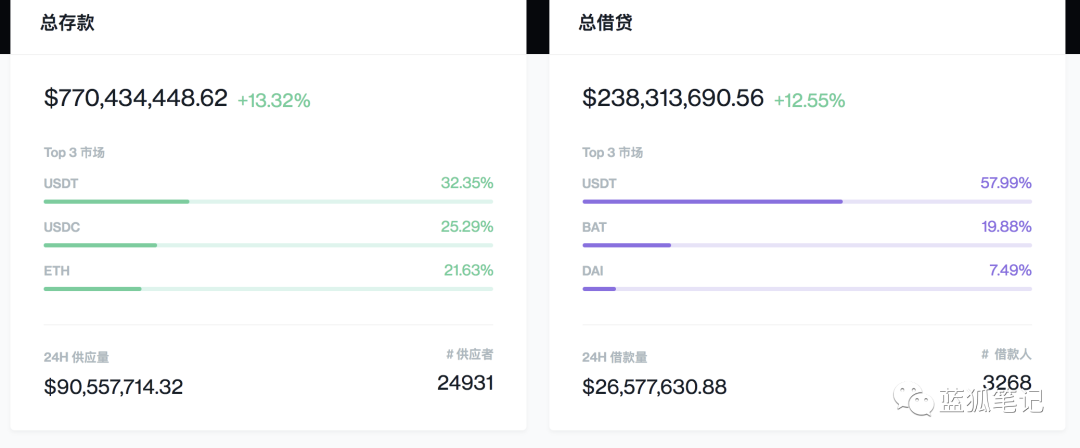Click the ETH supply market label
Image resolution: width=1080 pixels, height=448 pixels.
point(56,271)
